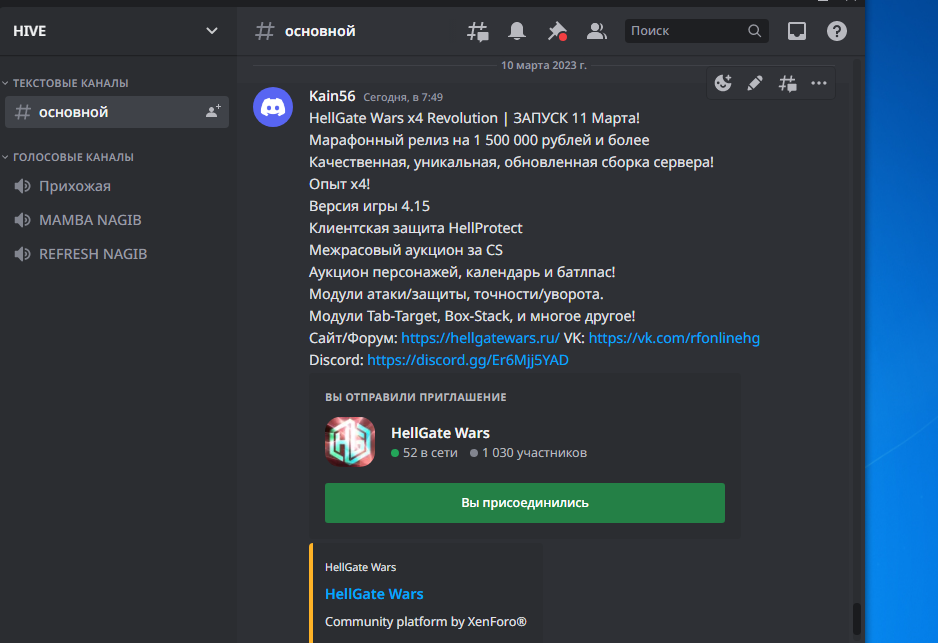Open the Help icon
Viewport: 938px width, 643px height.
pos(837,31)
